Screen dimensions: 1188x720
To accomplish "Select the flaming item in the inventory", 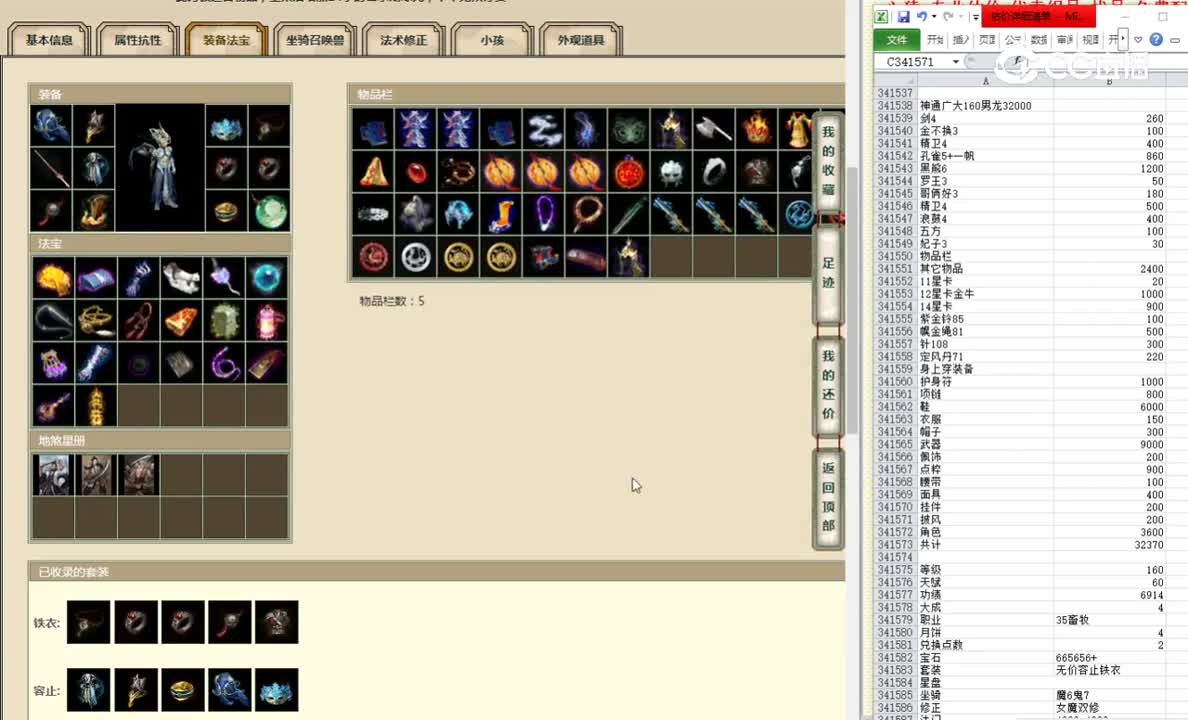I will pyautogui.click(x=755, y=128).
